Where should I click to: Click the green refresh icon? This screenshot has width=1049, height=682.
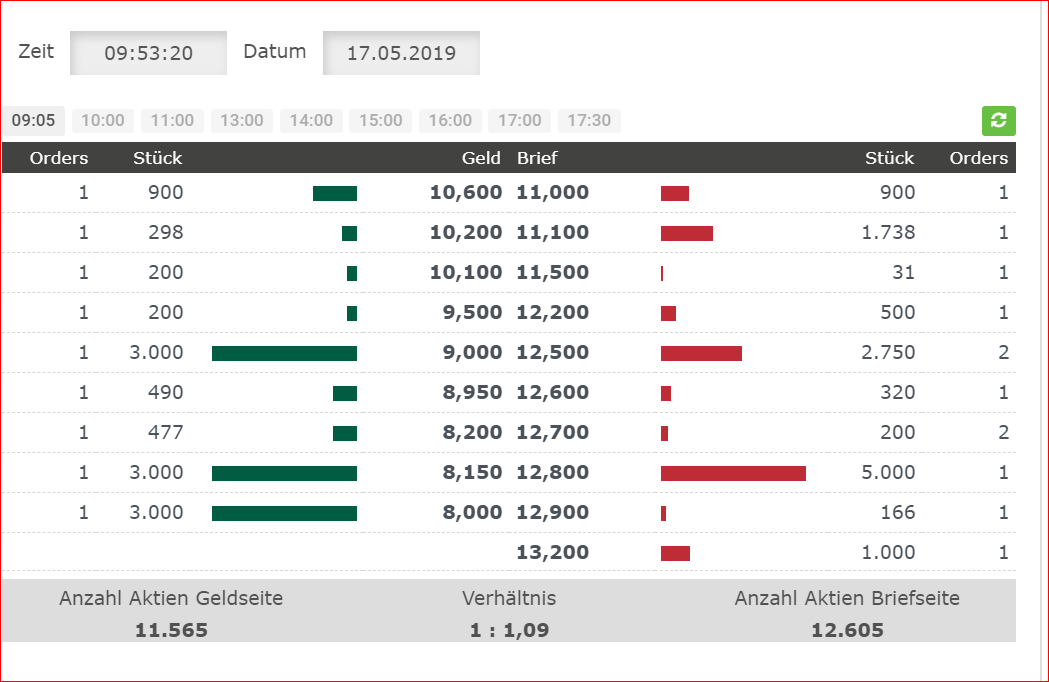pos(998,121)
